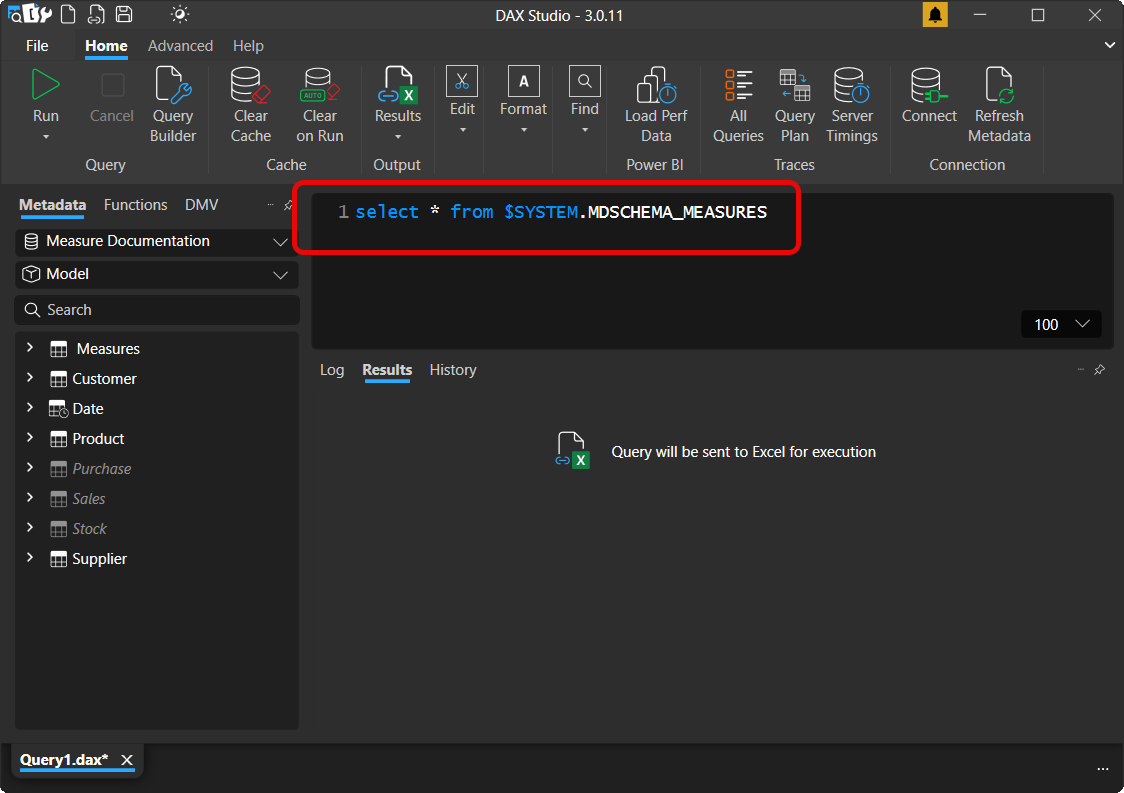
Task: Select the Supplier table in metadata tree
Action: click(100, 559)
